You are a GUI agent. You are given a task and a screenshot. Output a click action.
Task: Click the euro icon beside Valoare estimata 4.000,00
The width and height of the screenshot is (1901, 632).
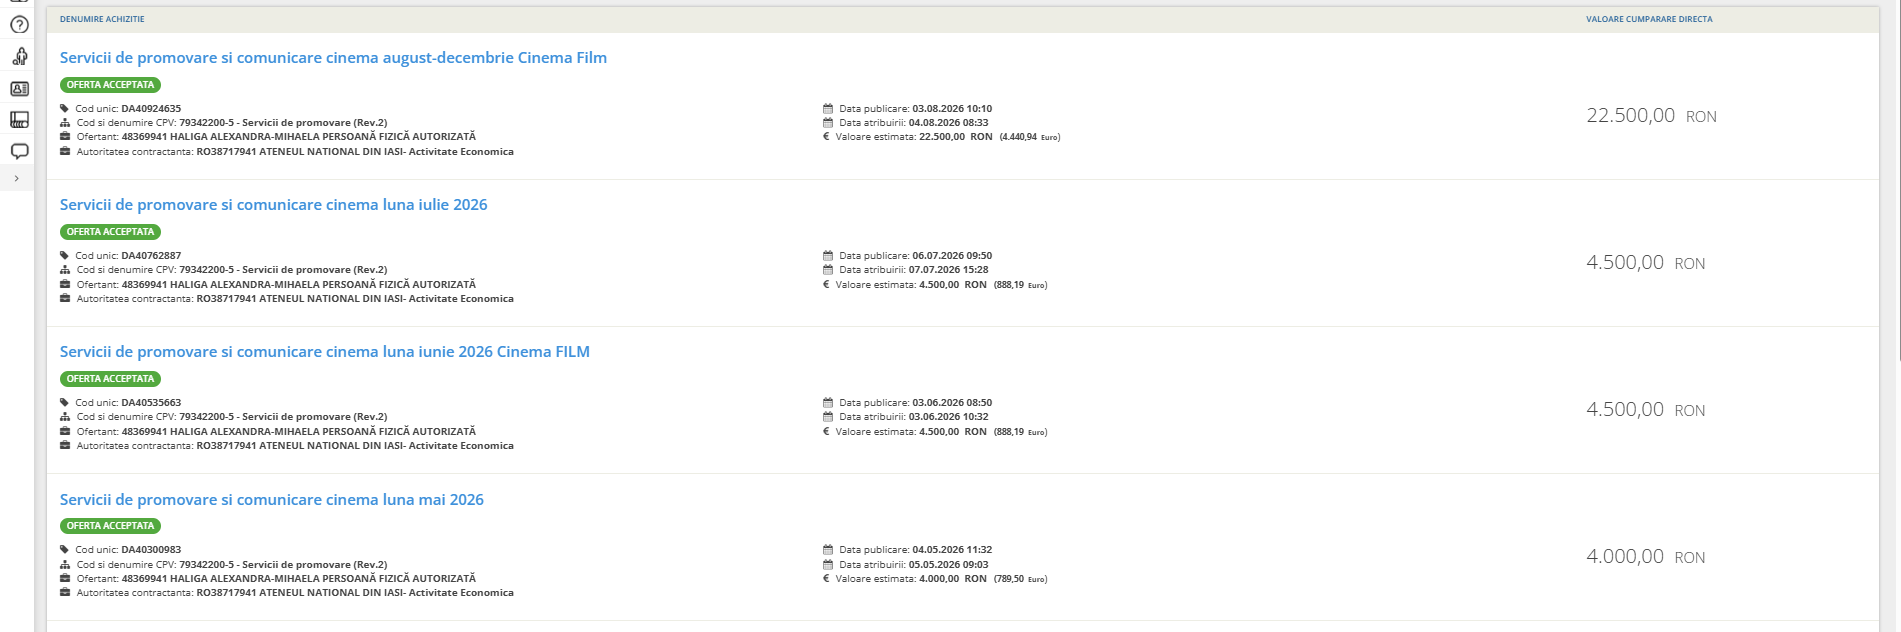coord(826,579)
